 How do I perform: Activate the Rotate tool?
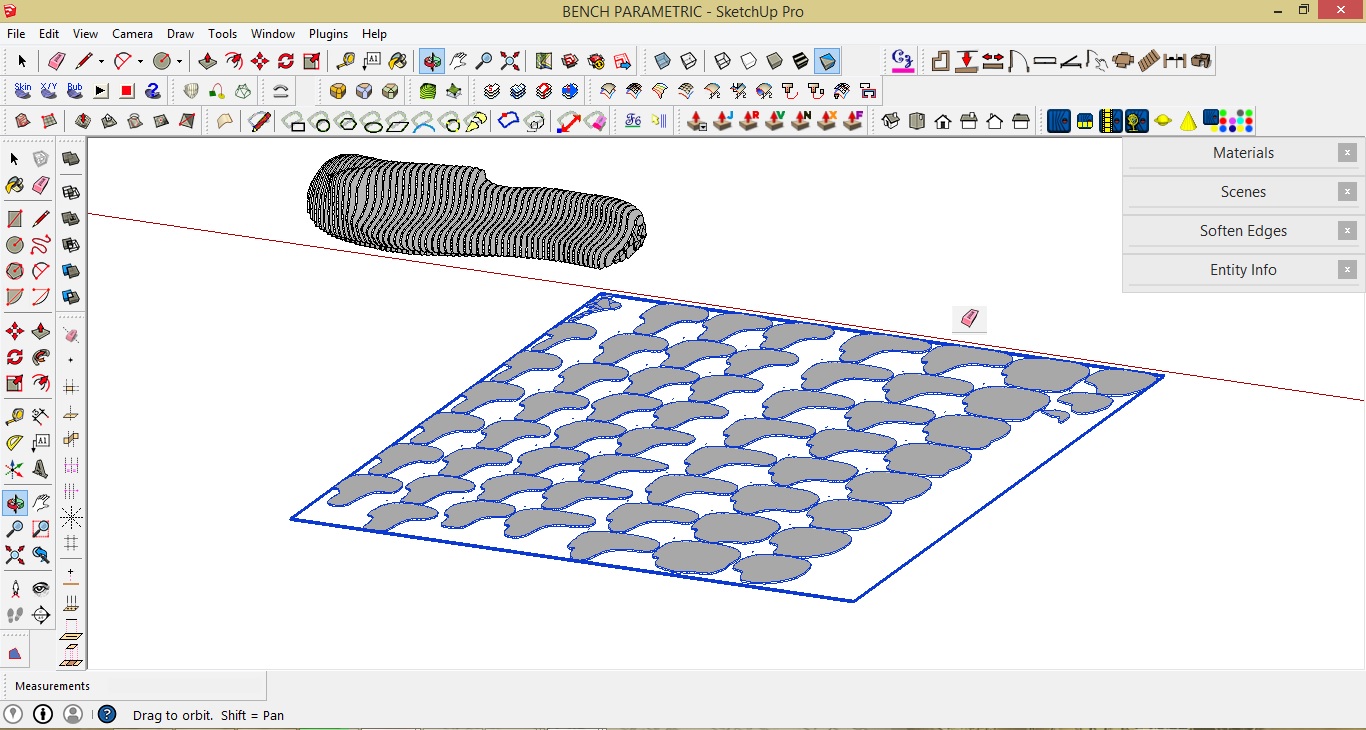285,60
